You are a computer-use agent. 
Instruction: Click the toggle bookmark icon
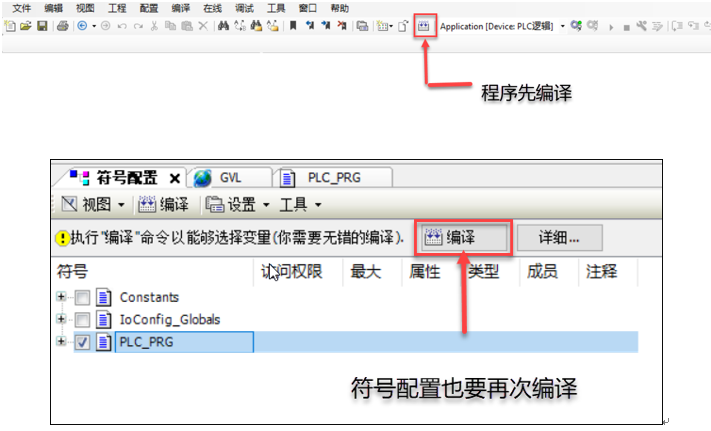[293, 25]
